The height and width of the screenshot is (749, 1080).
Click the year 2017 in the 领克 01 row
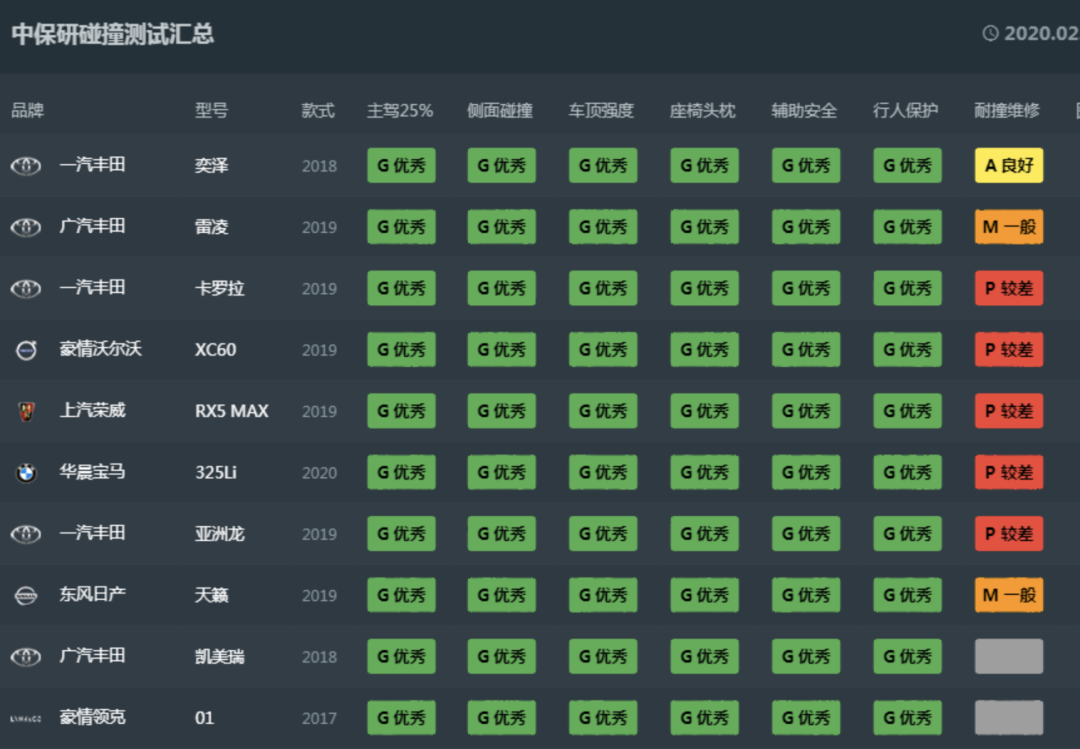[x=320, y=718]
